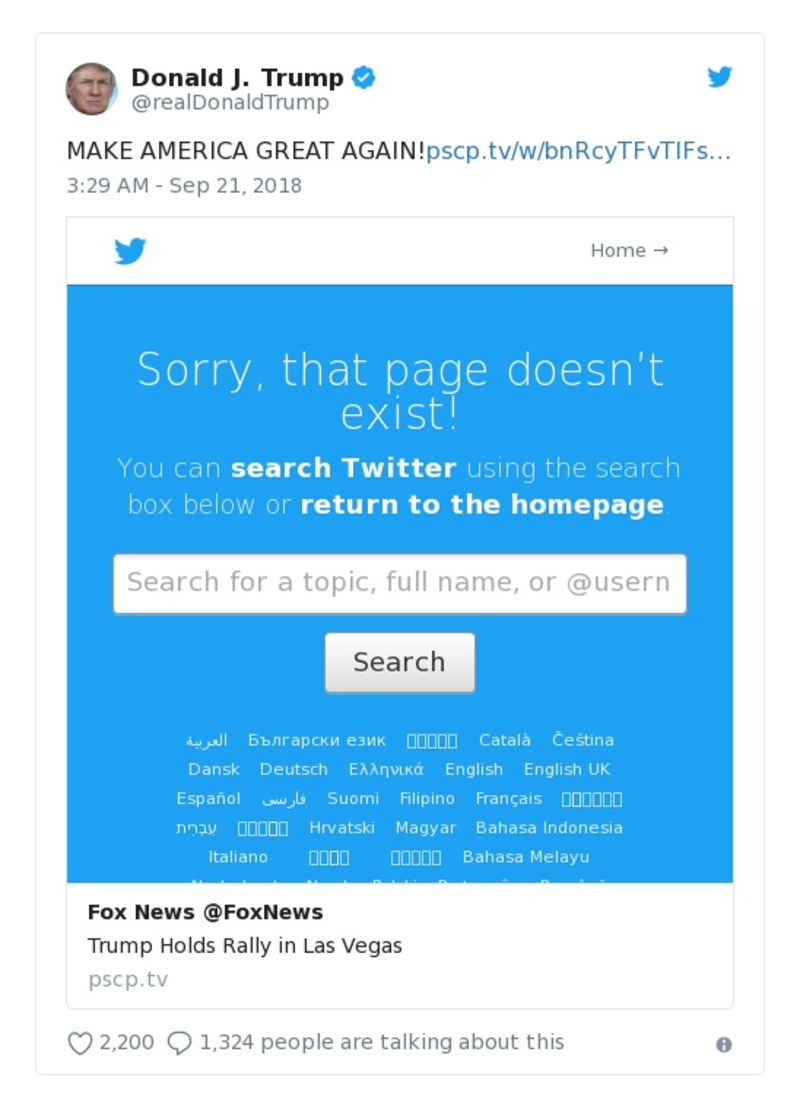Screen dimensions: 800x1109
Task: Click the verified blue checkmark badge
Action: click(x=364, y=75)
